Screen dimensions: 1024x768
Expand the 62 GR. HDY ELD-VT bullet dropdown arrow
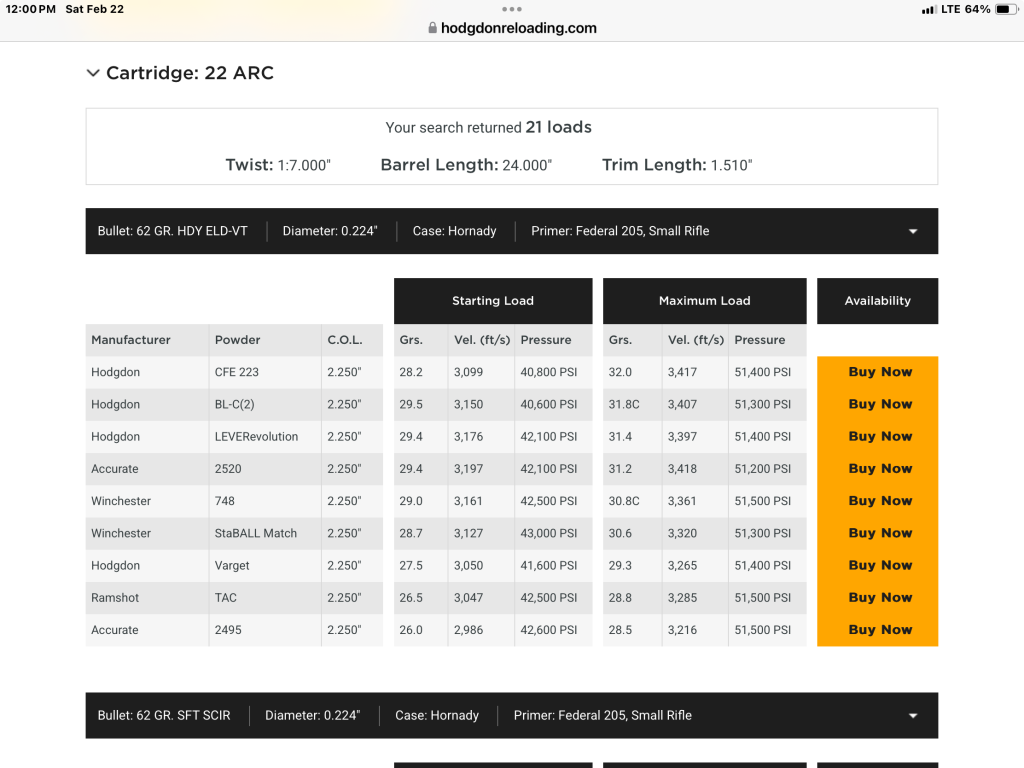[x=912, y=231]
